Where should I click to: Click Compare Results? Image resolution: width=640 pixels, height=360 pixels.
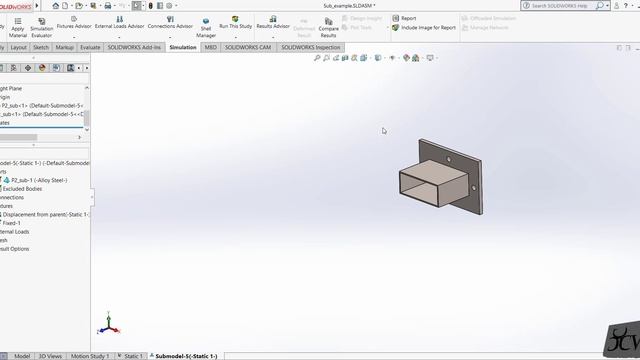pos(328,27)
